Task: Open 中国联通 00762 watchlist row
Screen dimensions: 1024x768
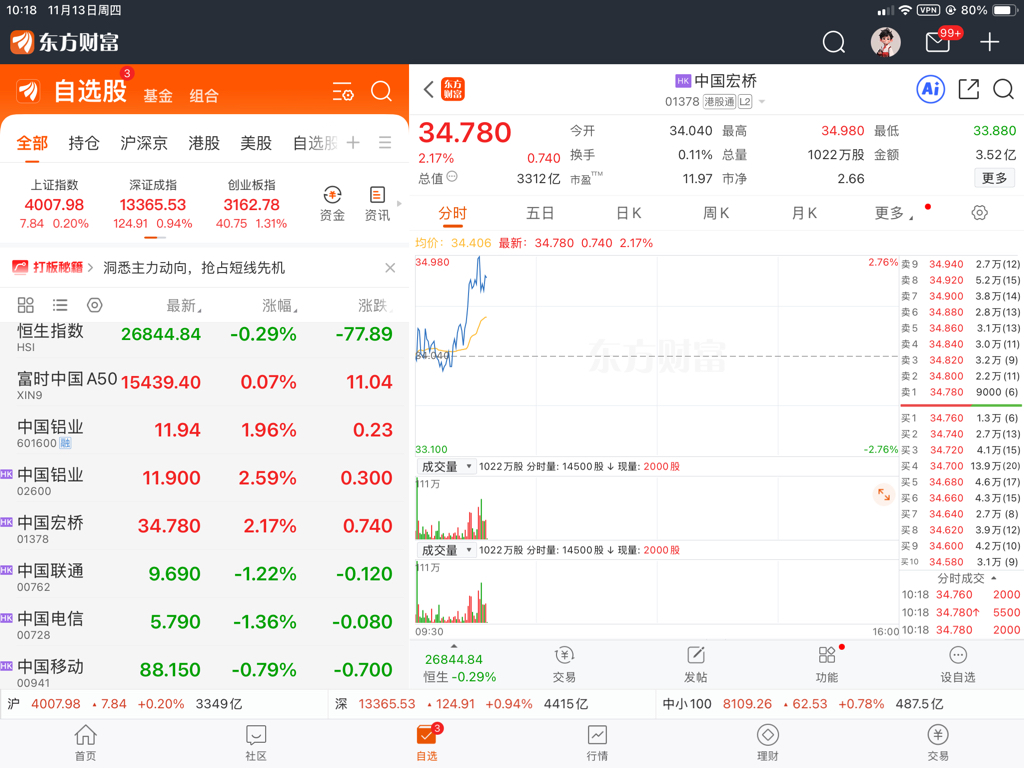Action: coord(204,574)
